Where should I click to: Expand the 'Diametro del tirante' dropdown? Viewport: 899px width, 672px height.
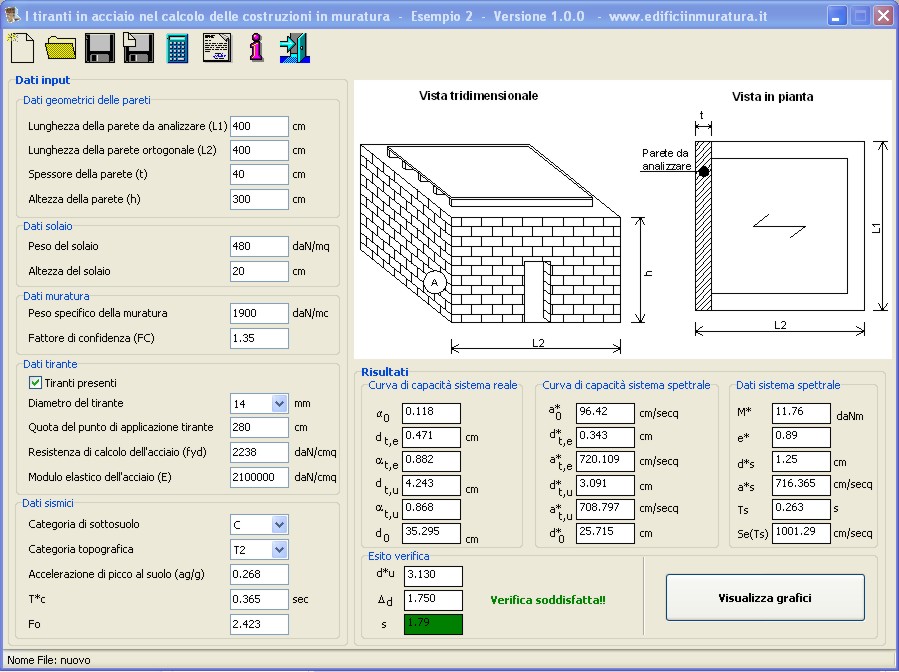[279, 404]
